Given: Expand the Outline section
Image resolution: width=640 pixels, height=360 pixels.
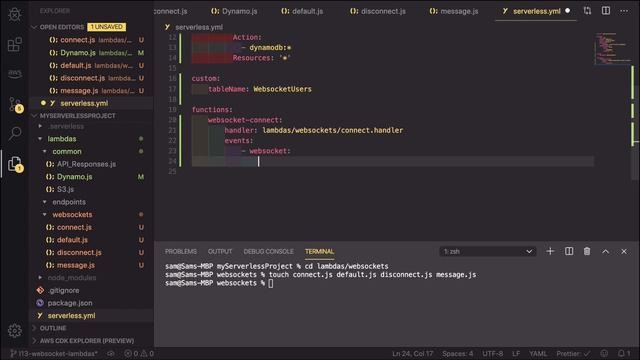Looking at the screenshot, I should point(53,328).
